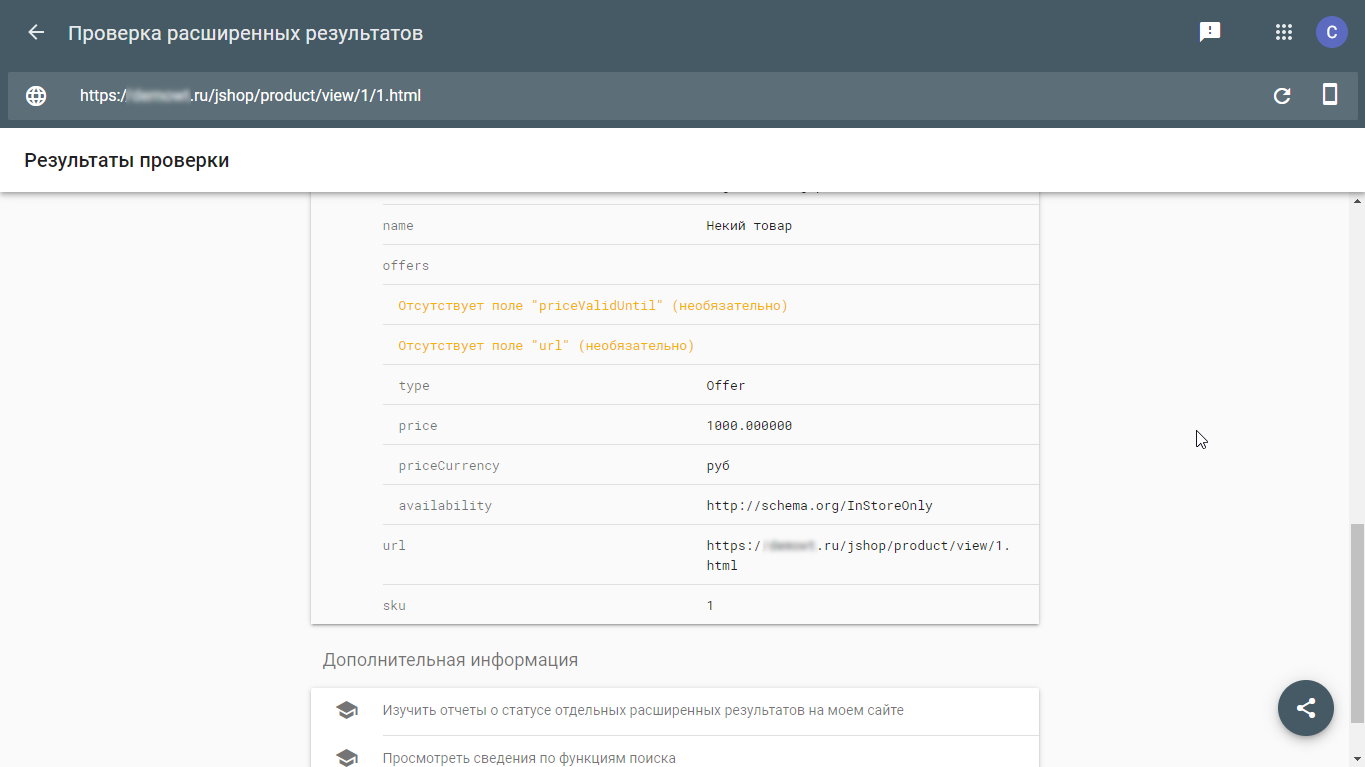Viewport: 1365px width, 767px height.
Task: Open the Google apps grid
Action: (x=1284, y=33)
